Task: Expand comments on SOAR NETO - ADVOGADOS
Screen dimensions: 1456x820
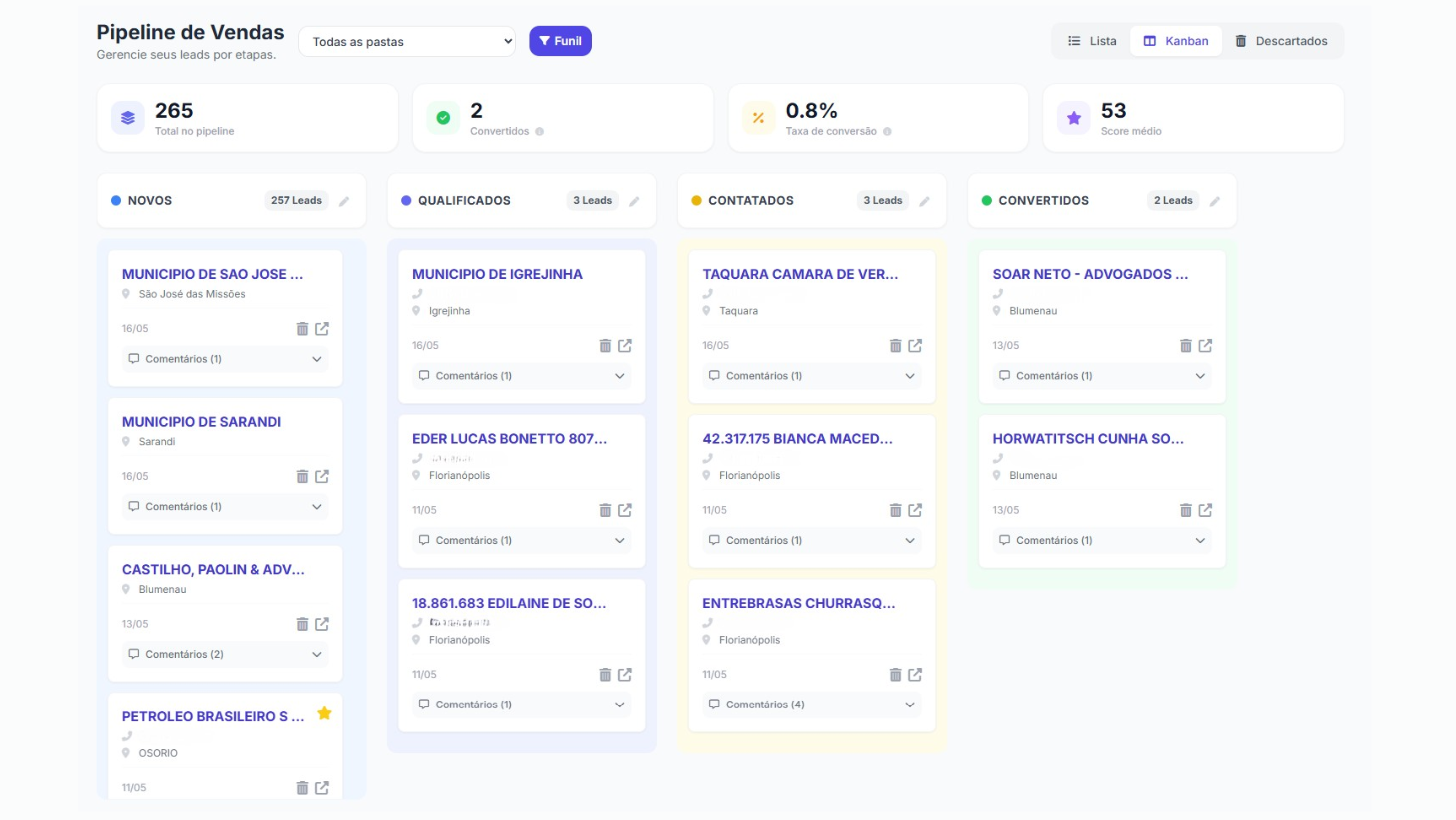Action: pyautogui.click(x=1102, y=376)
